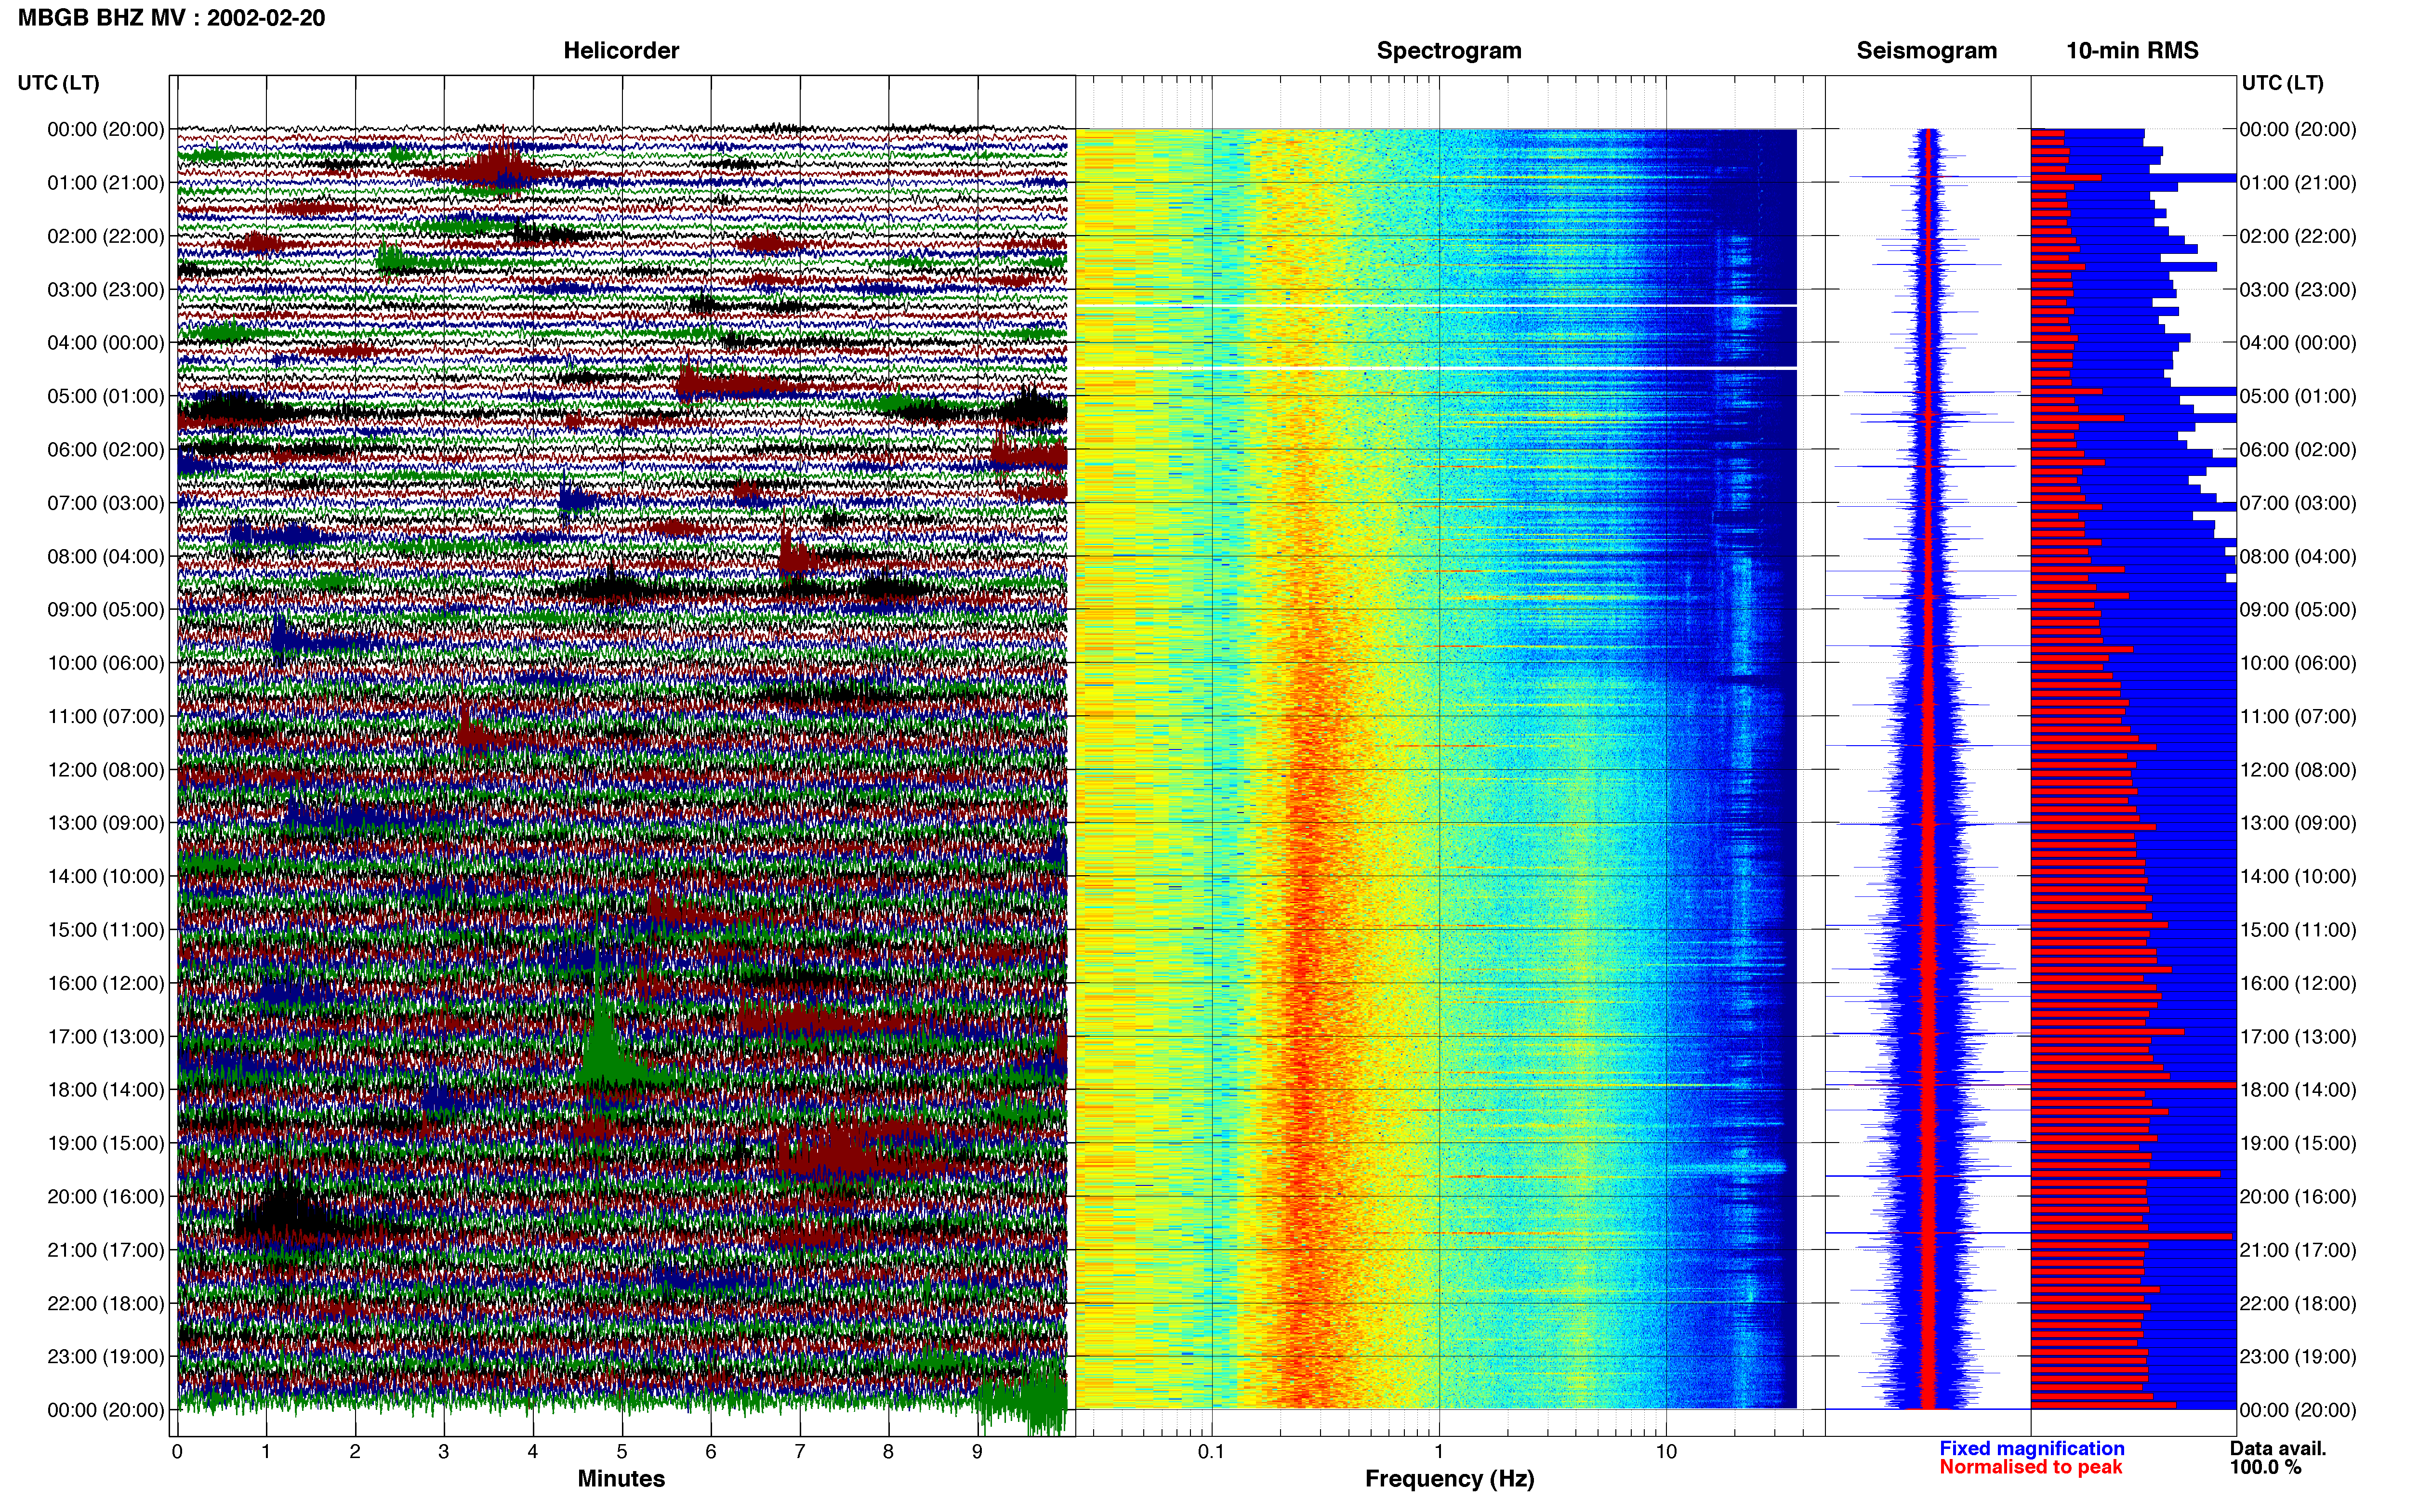This screenshot has height=1512, width=2418.
Task: Click '12:00 (08:00)' beside the RMS panel
Action: click(2298, 770)
